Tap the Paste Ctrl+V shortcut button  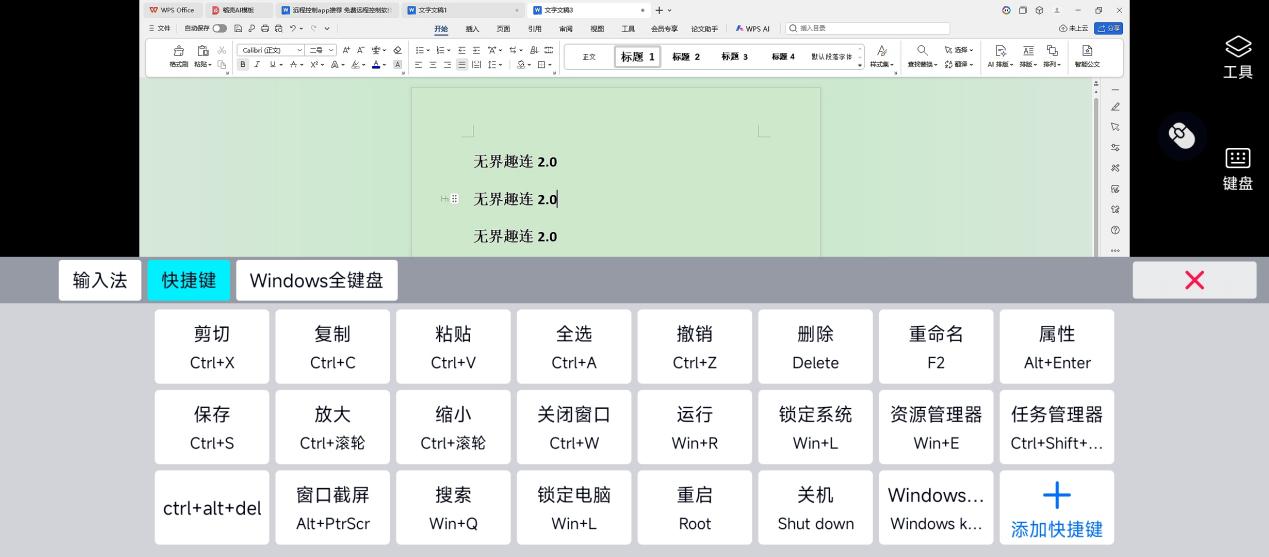[453, 347]
